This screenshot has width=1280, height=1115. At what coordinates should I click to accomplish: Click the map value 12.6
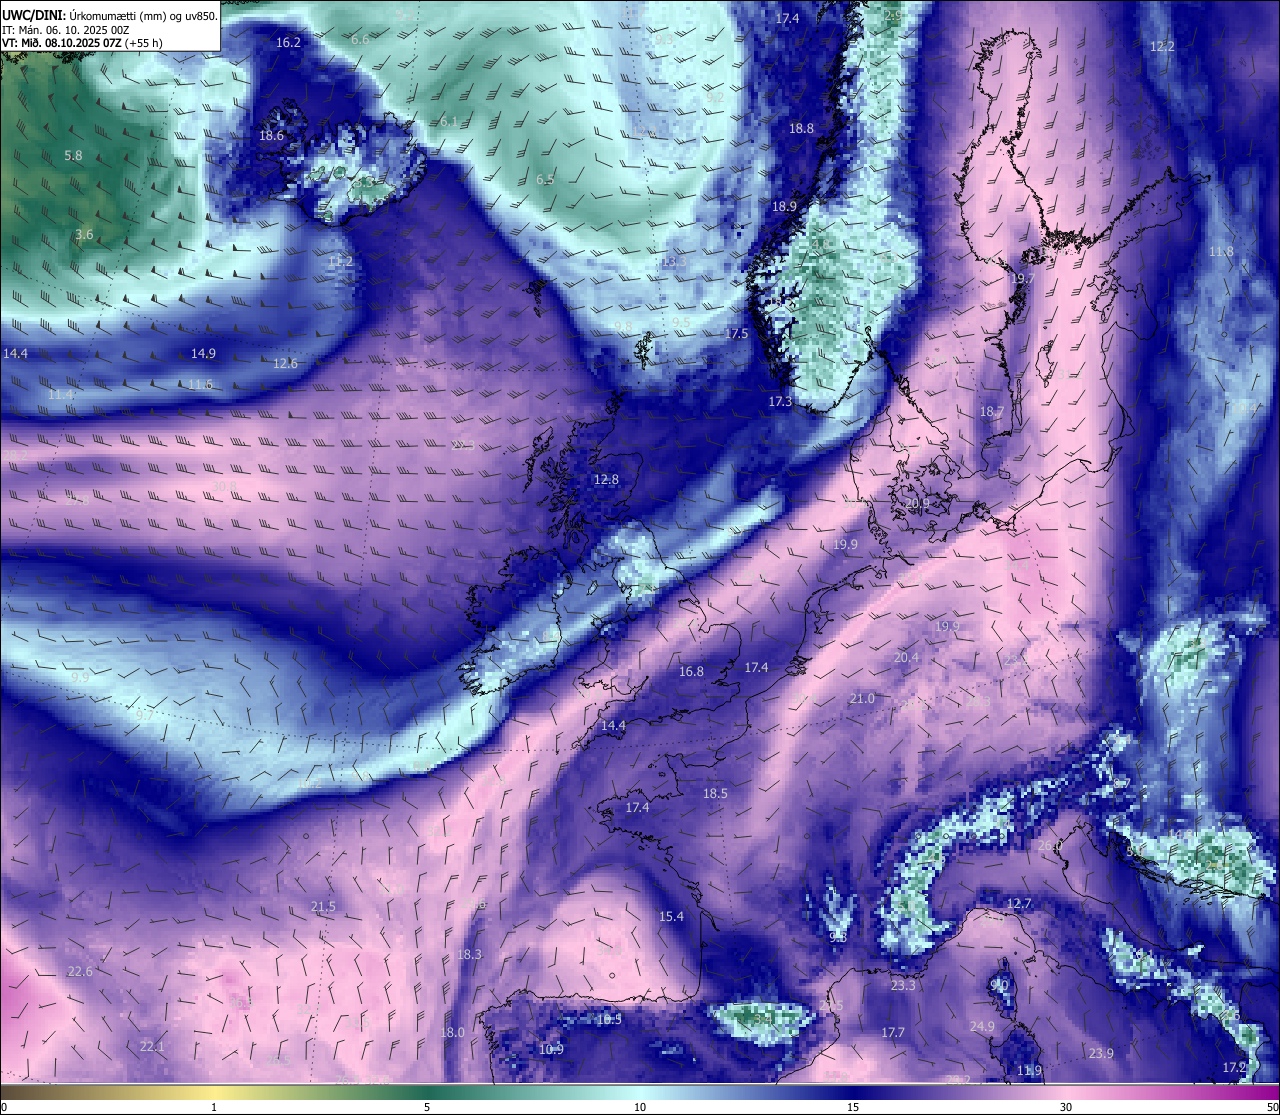[x=285, y=363]
